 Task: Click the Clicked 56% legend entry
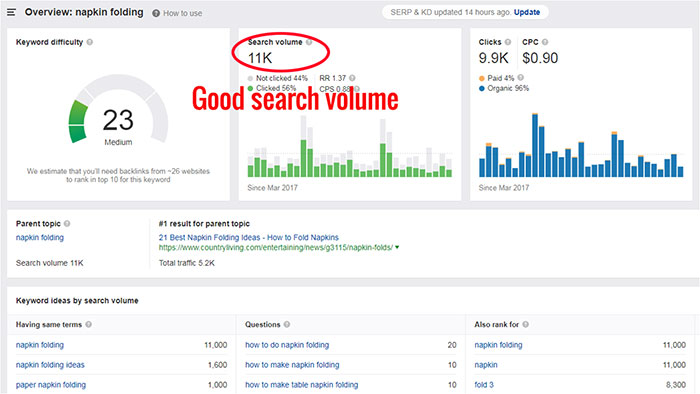point(272,88)
